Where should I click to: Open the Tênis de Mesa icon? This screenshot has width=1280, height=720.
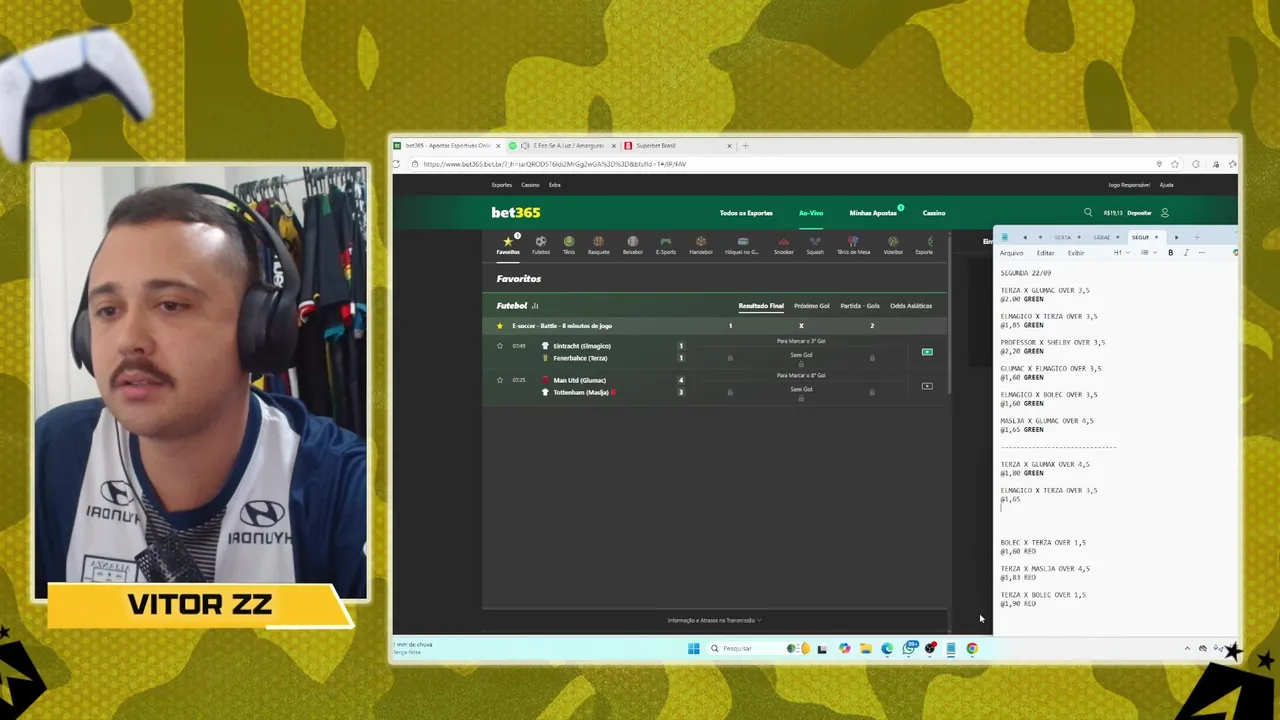(853, 244)
